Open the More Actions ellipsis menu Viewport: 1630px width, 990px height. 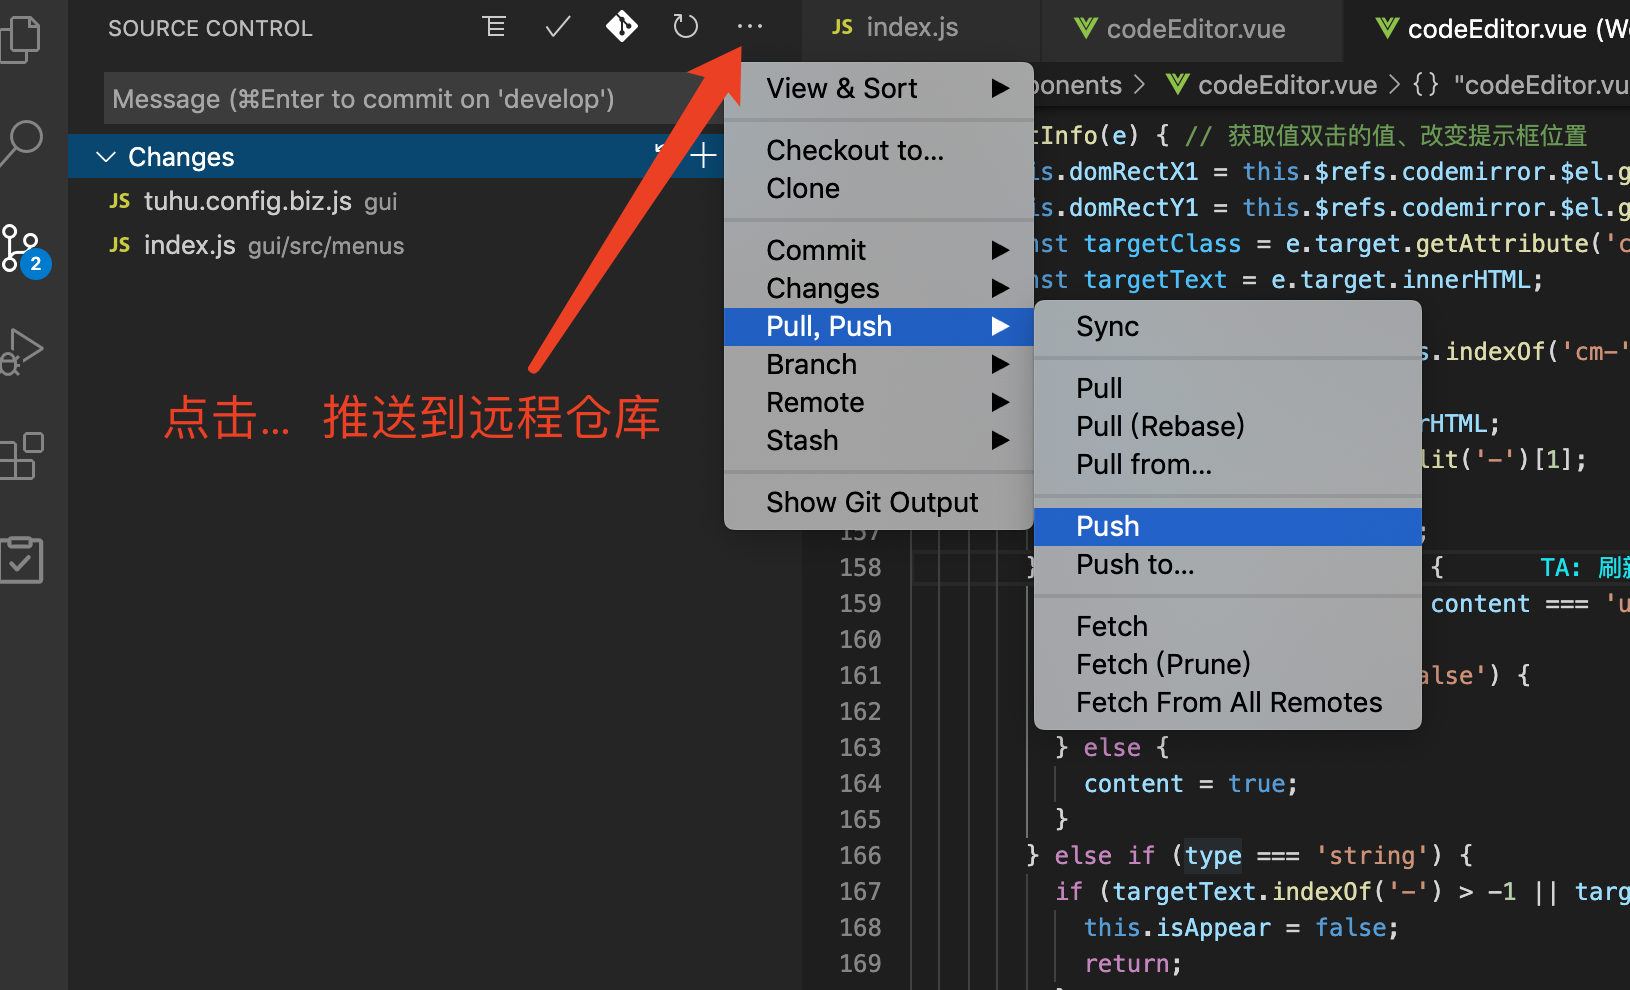[x=750, y=27]
